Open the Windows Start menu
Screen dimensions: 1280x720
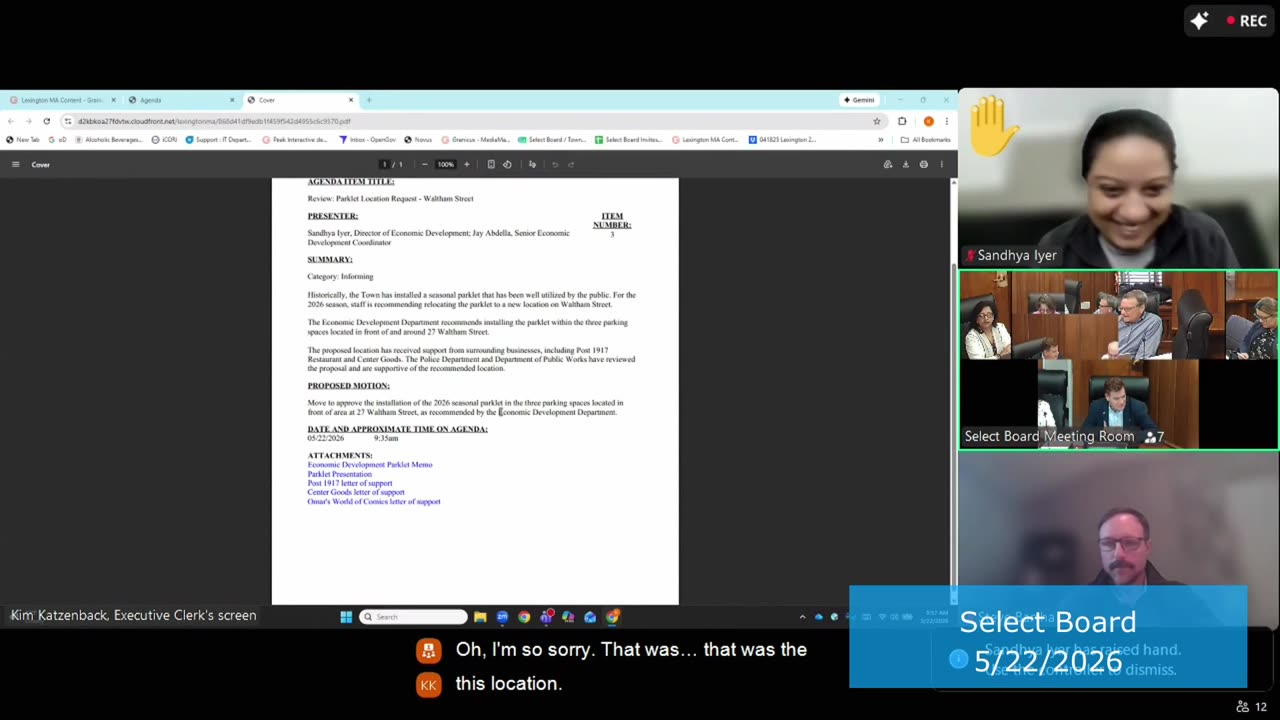(x=346, y=617)
